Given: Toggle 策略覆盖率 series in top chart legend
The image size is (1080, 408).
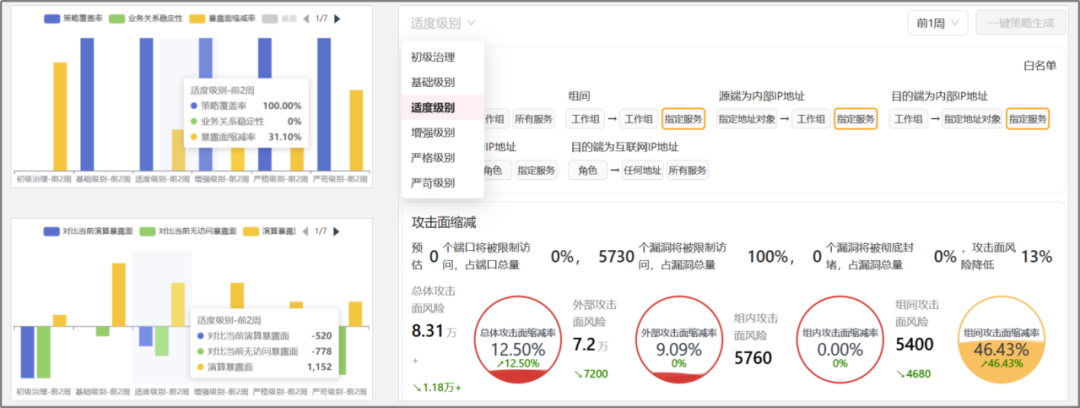Looking at the screenshot, I should click(72, 19).
